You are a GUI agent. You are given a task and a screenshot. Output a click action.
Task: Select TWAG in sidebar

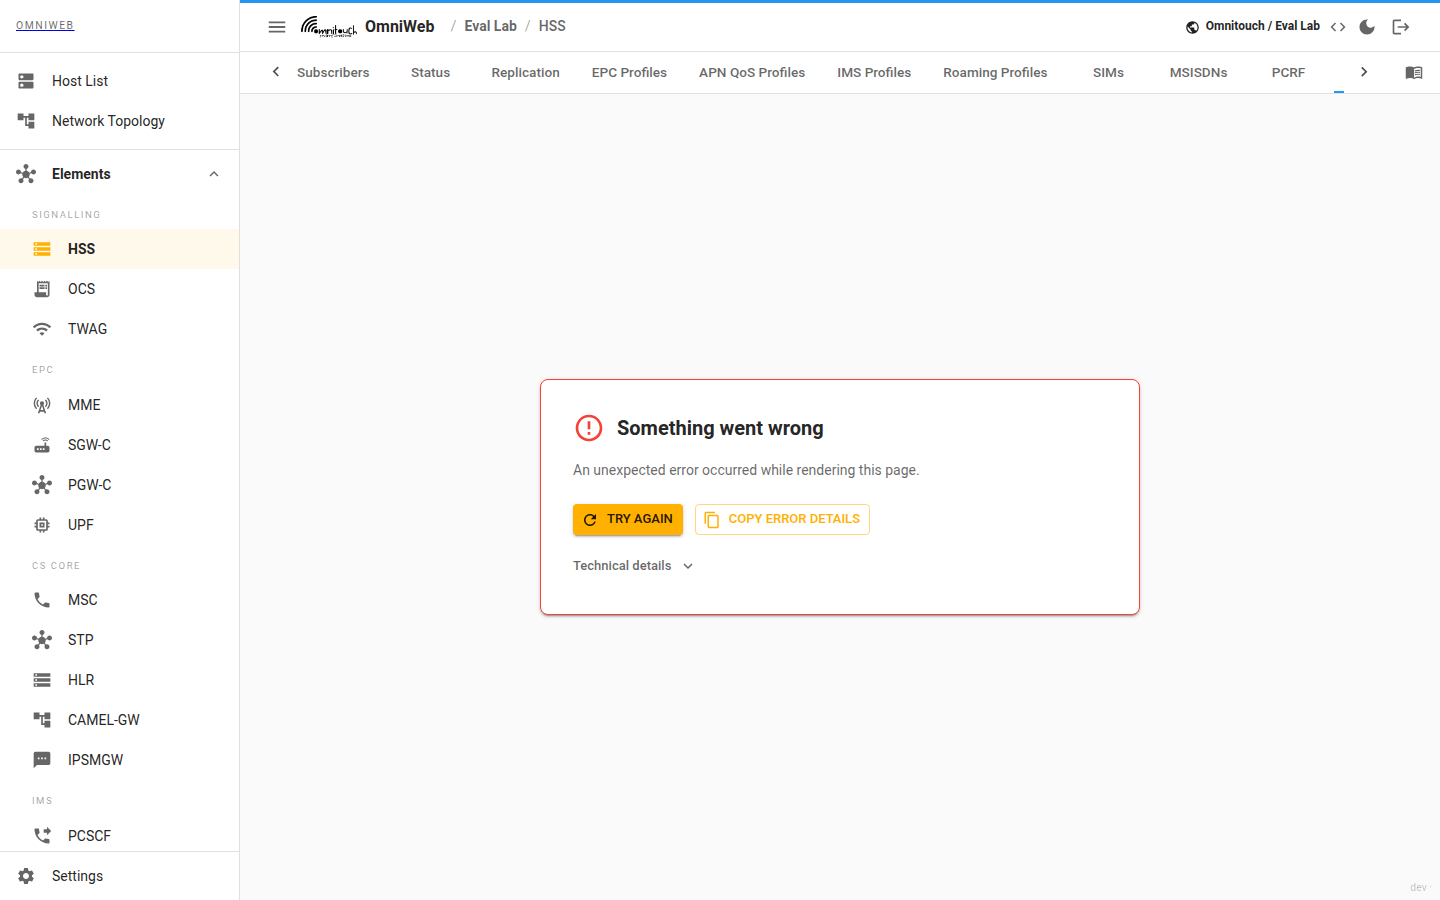click(x=120, y=329)
